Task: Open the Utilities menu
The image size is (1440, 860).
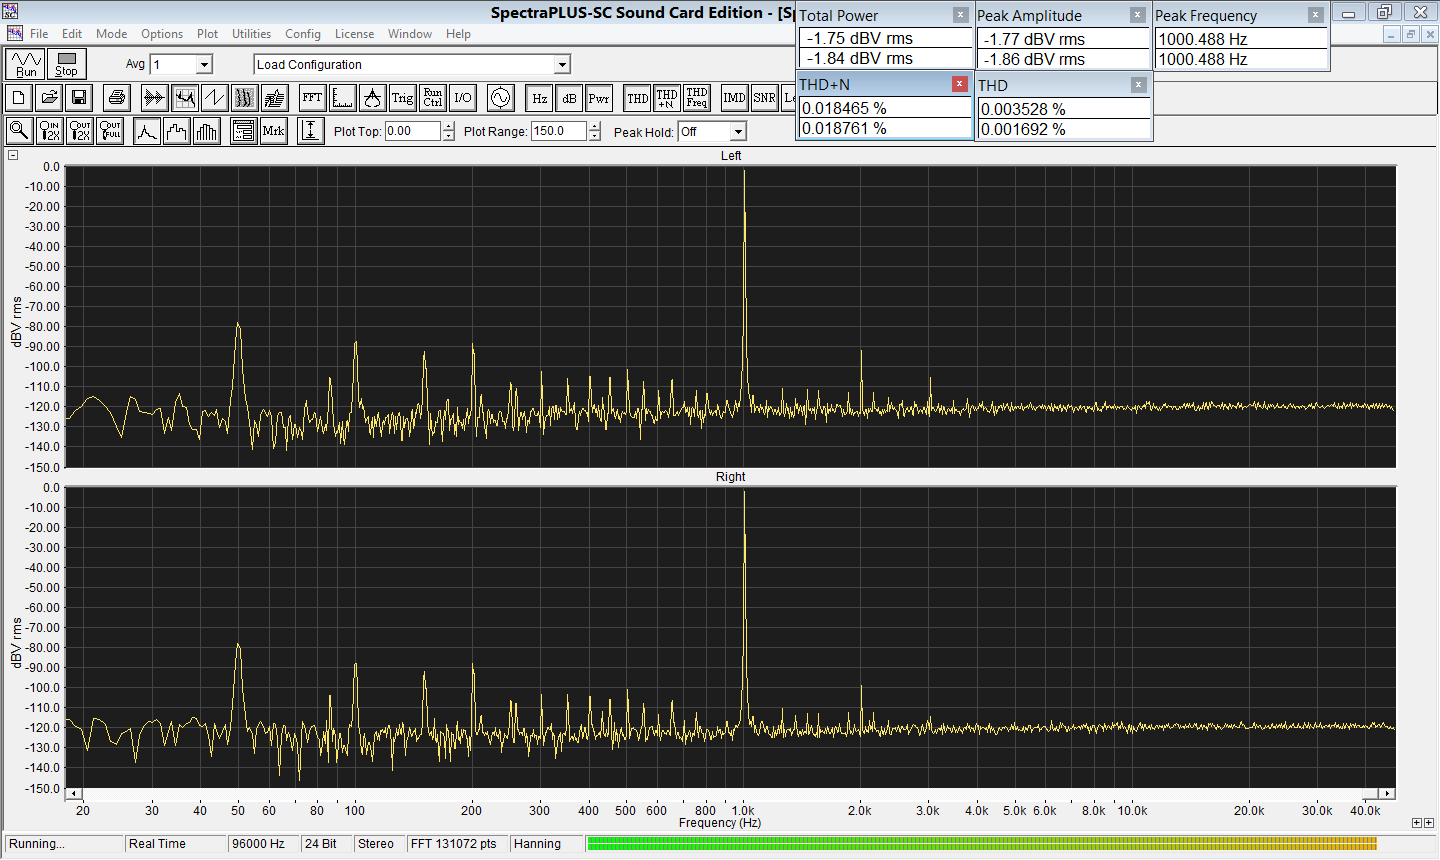Action: pos(251,34)
